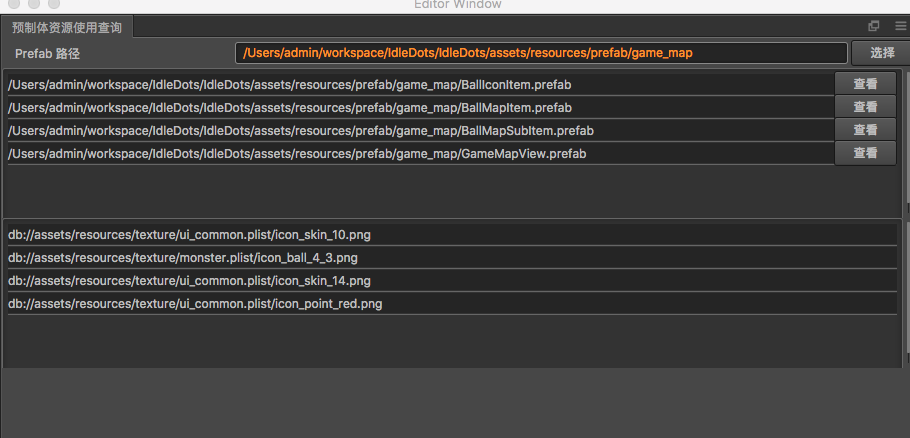Viewport: 910px width, 438px height.
Task: Select the 预制体资源使用查询 tab
Action: click(67, 27)
